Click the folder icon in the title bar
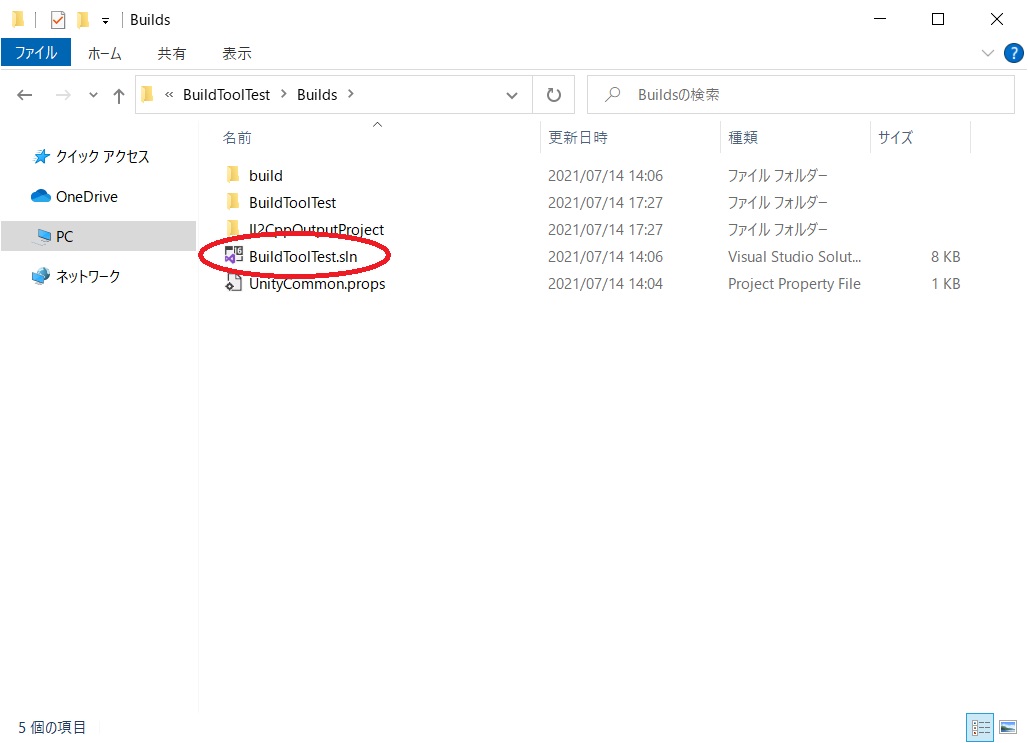Image resolution: width=1028 pixels, height=743 pixels. [18, 20]
